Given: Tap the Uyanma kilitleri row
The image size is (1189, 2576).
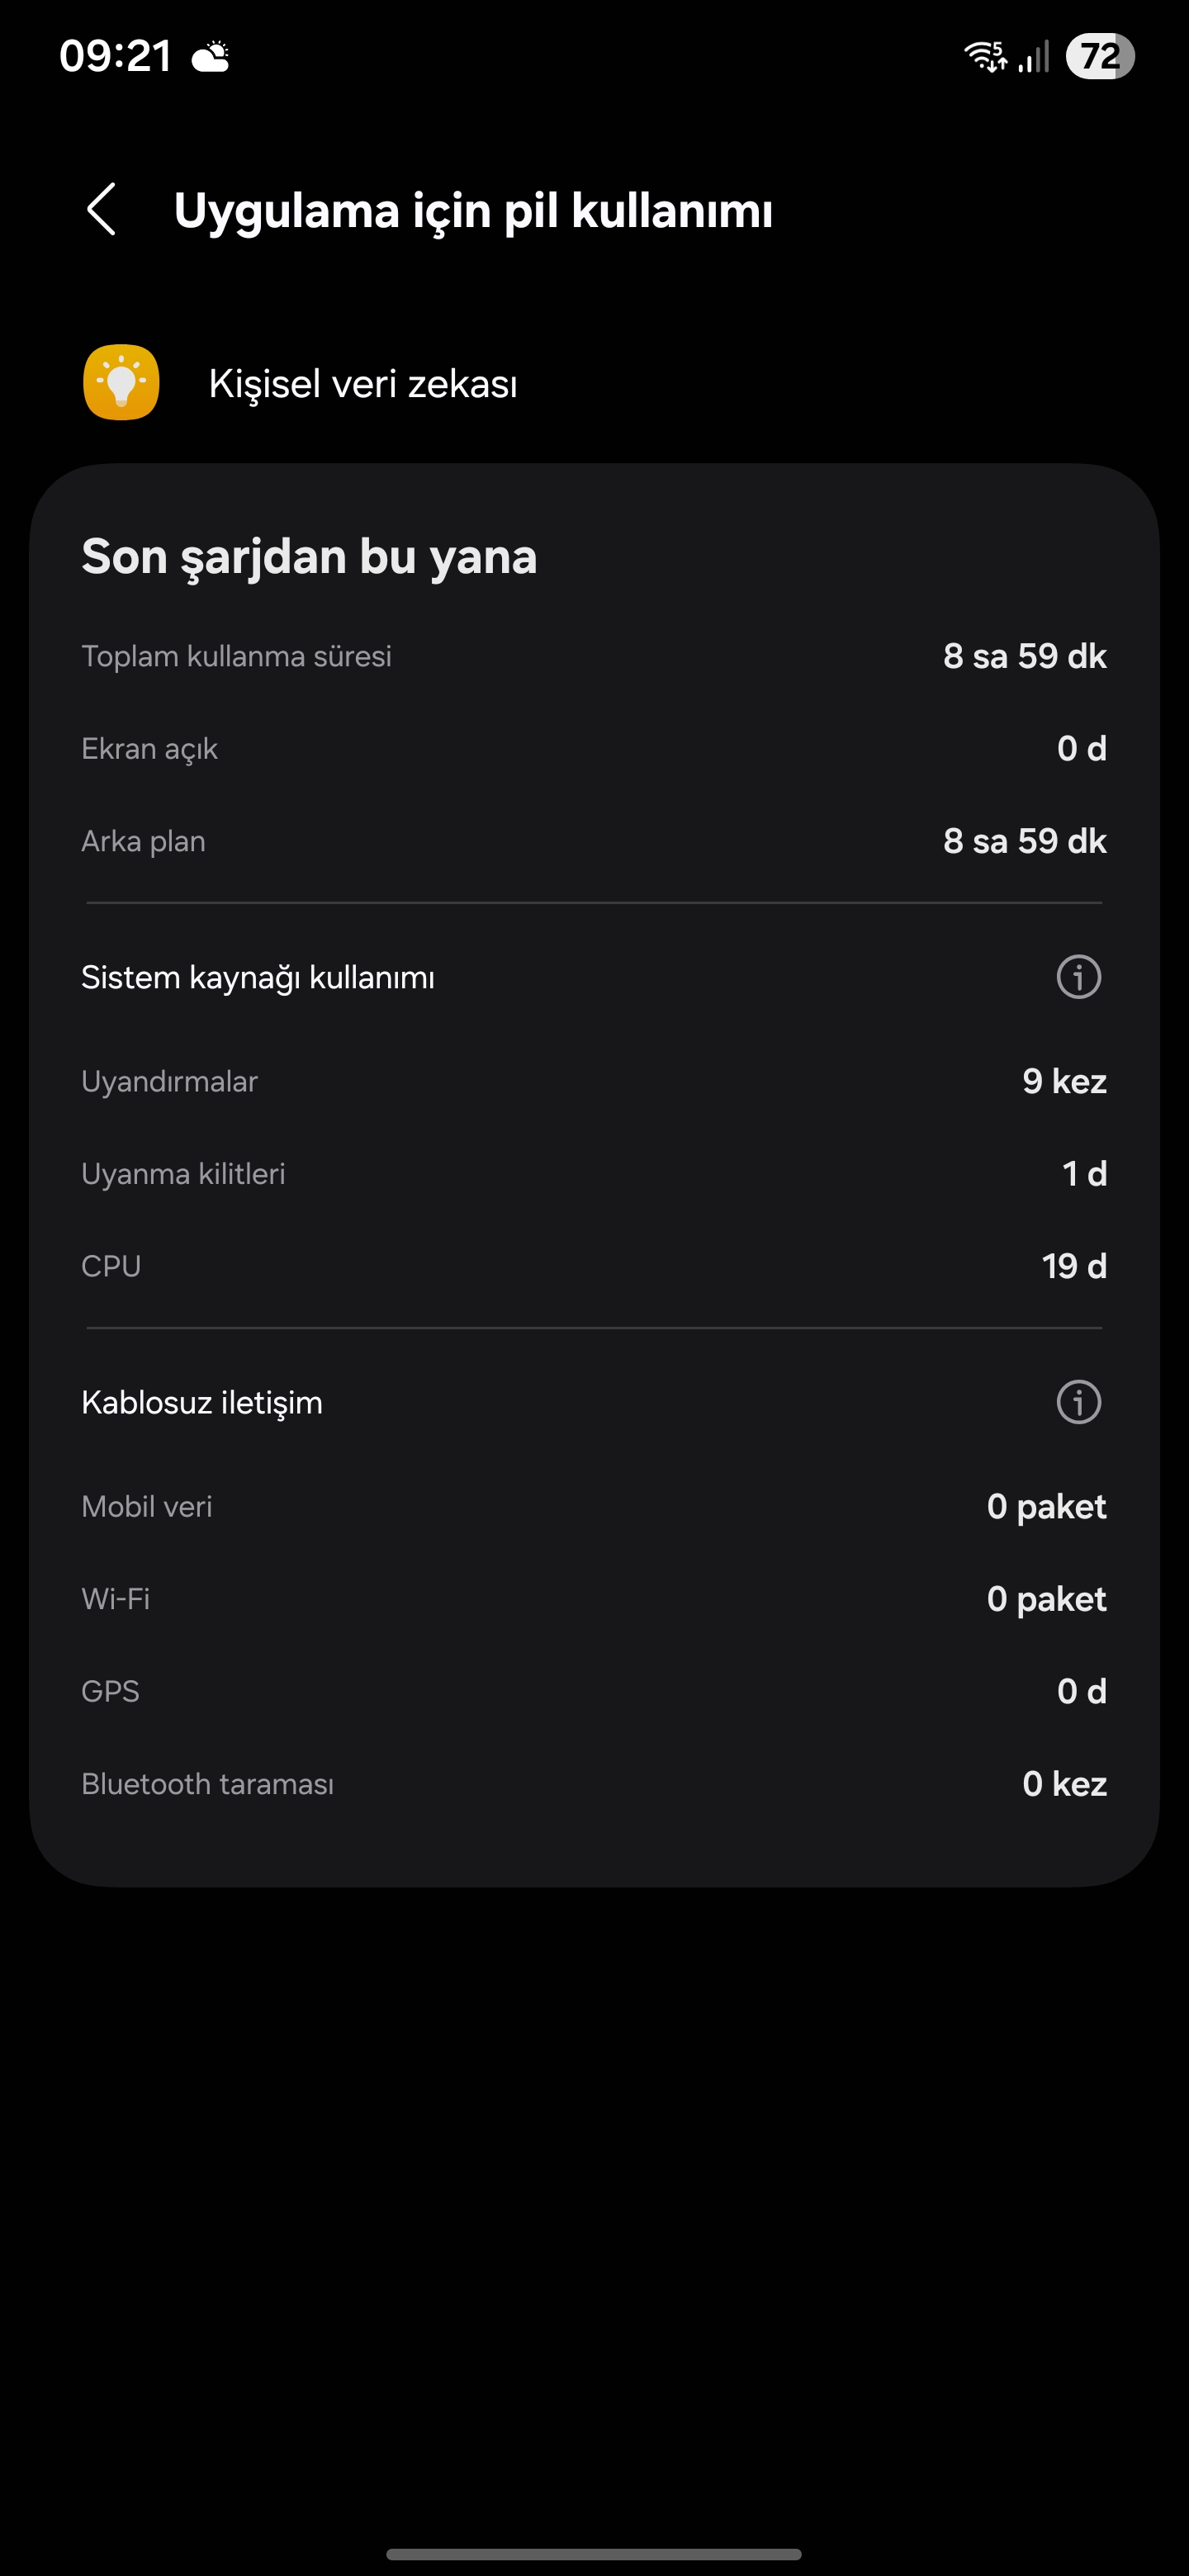Looking at the screenshot, I should (594, 1174).
